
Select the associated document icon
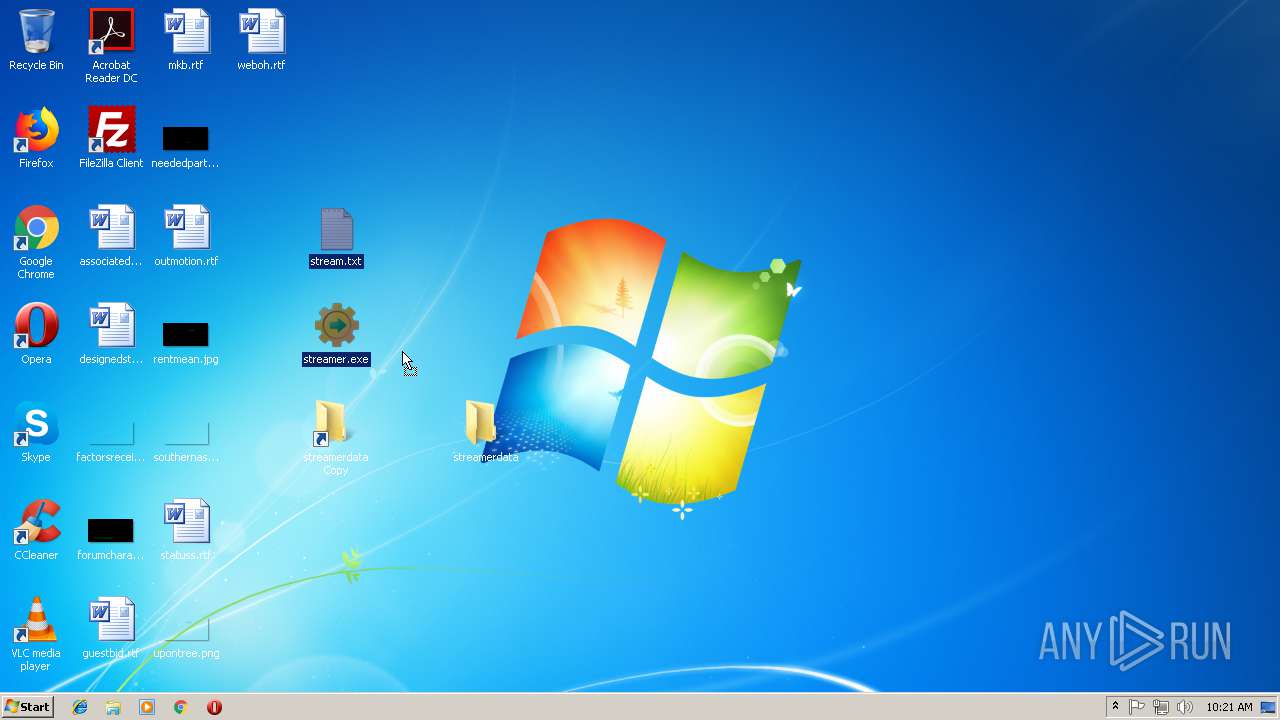point(111,236)
